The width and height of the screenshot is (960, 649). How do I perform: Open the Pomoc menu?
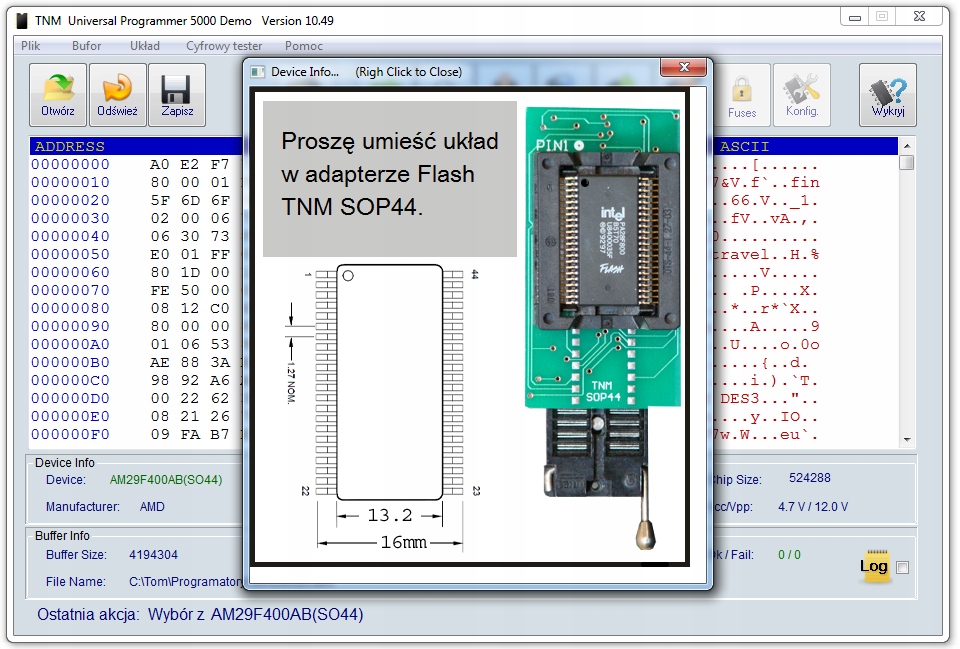point(304,46)
